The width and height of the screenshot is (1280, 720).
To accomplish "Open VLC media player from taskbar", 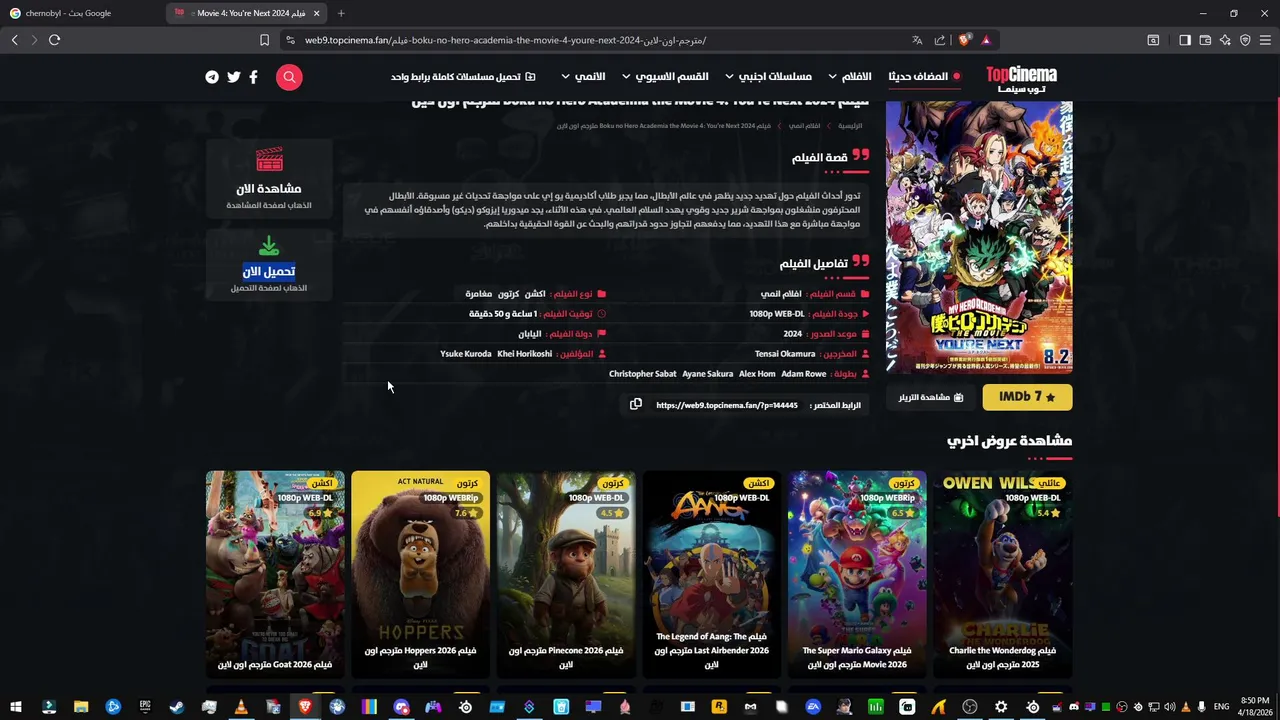I will (241, 707).
